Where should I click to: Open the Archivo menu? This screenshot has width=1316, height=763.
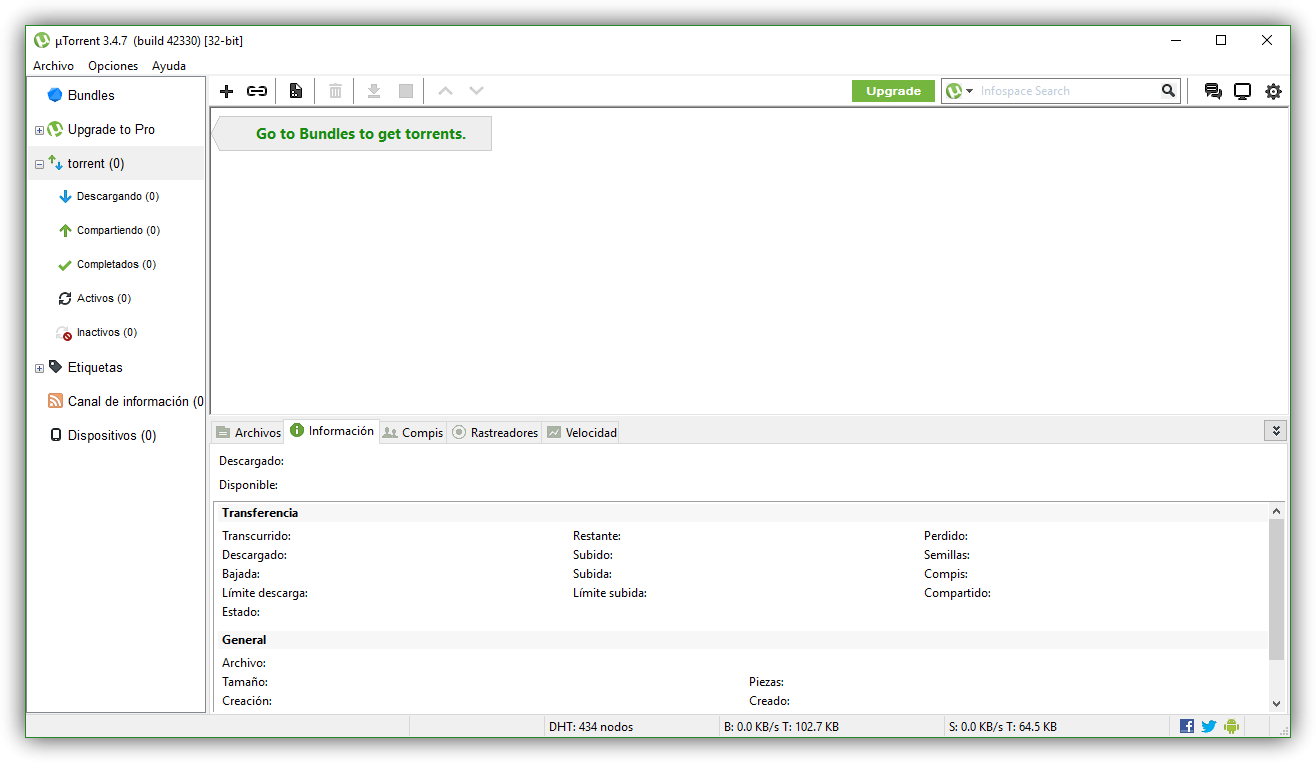53,66
